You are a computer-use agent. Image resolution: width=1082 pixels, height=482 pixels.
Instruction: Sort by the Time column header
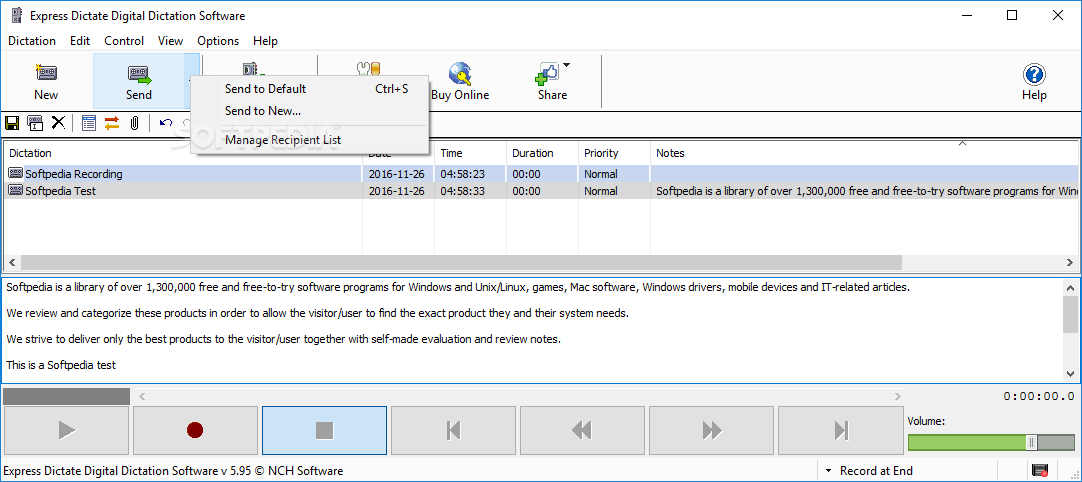coord(471,153)
